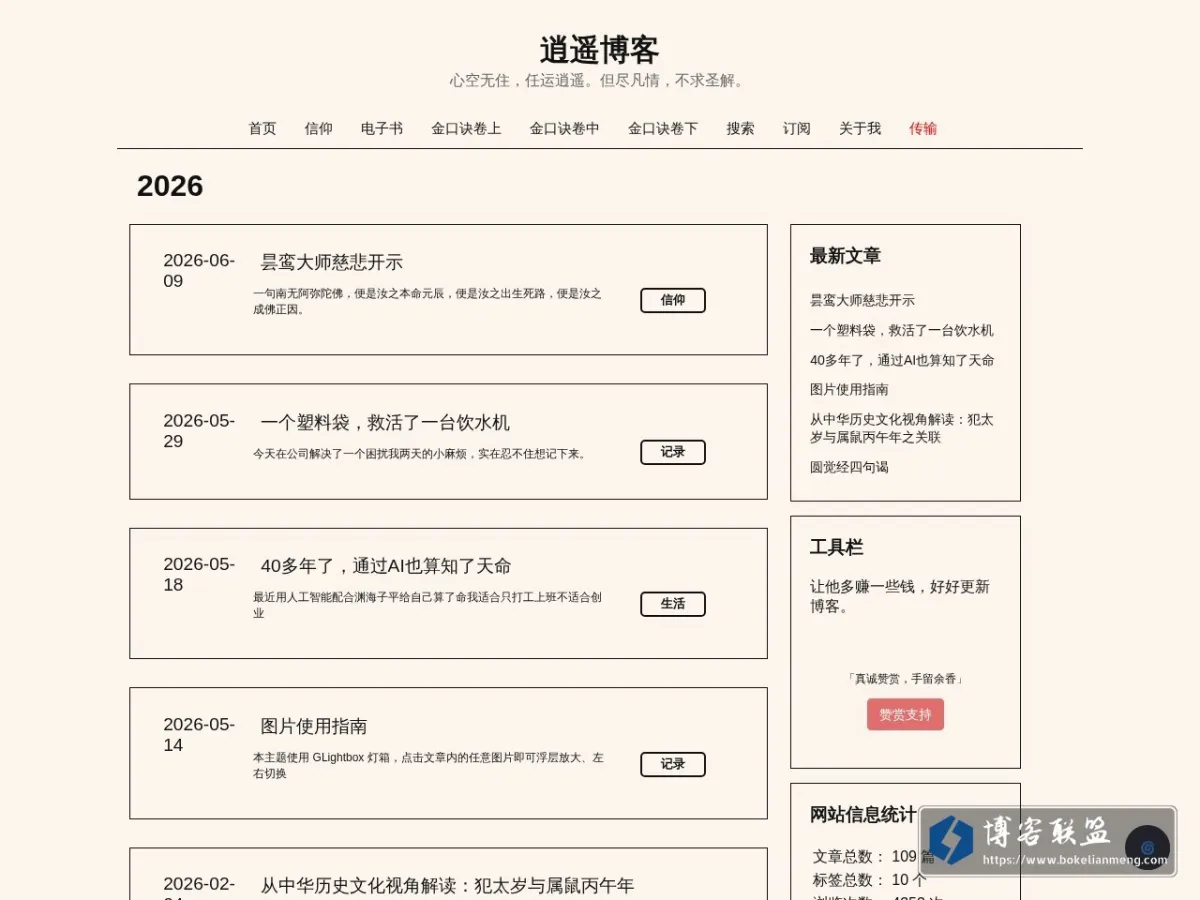Click the 生活 tag button
This screenshot has width=1200, height=900.
pos(673,604)
